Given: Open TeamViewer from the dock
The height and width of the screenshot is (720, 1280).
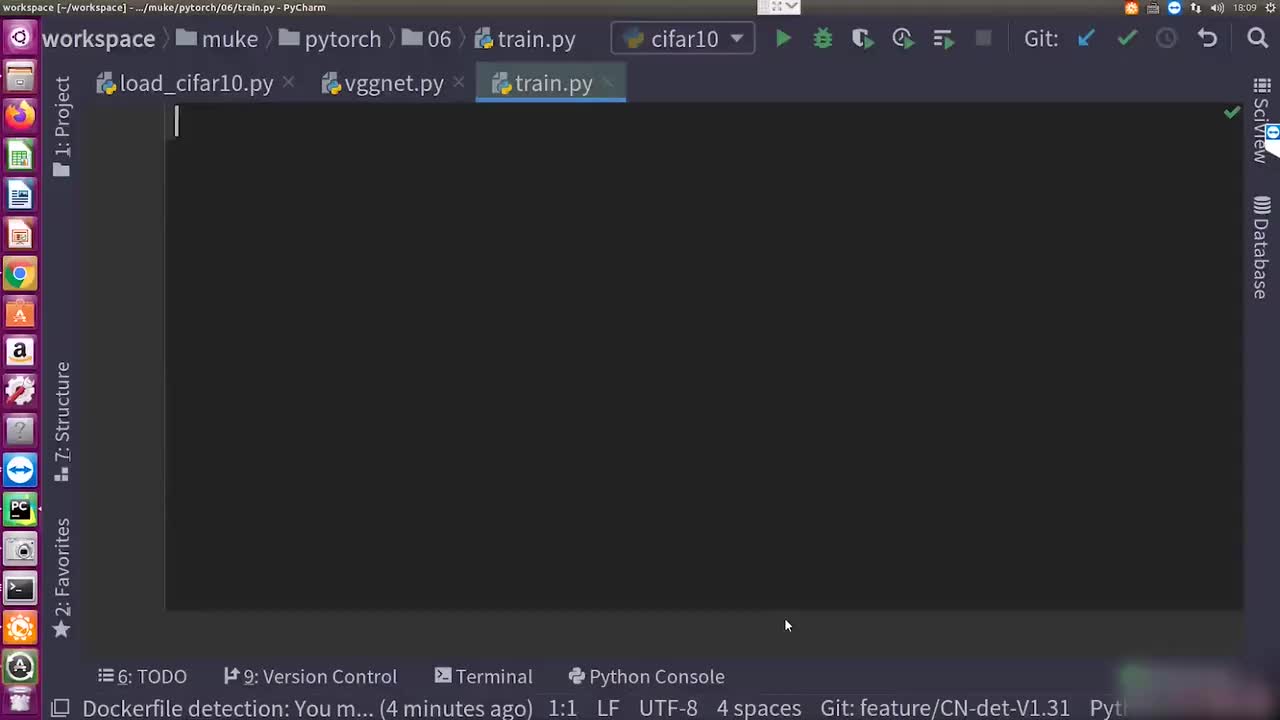Looking at the screenshot, I should [x=20, y=470].
